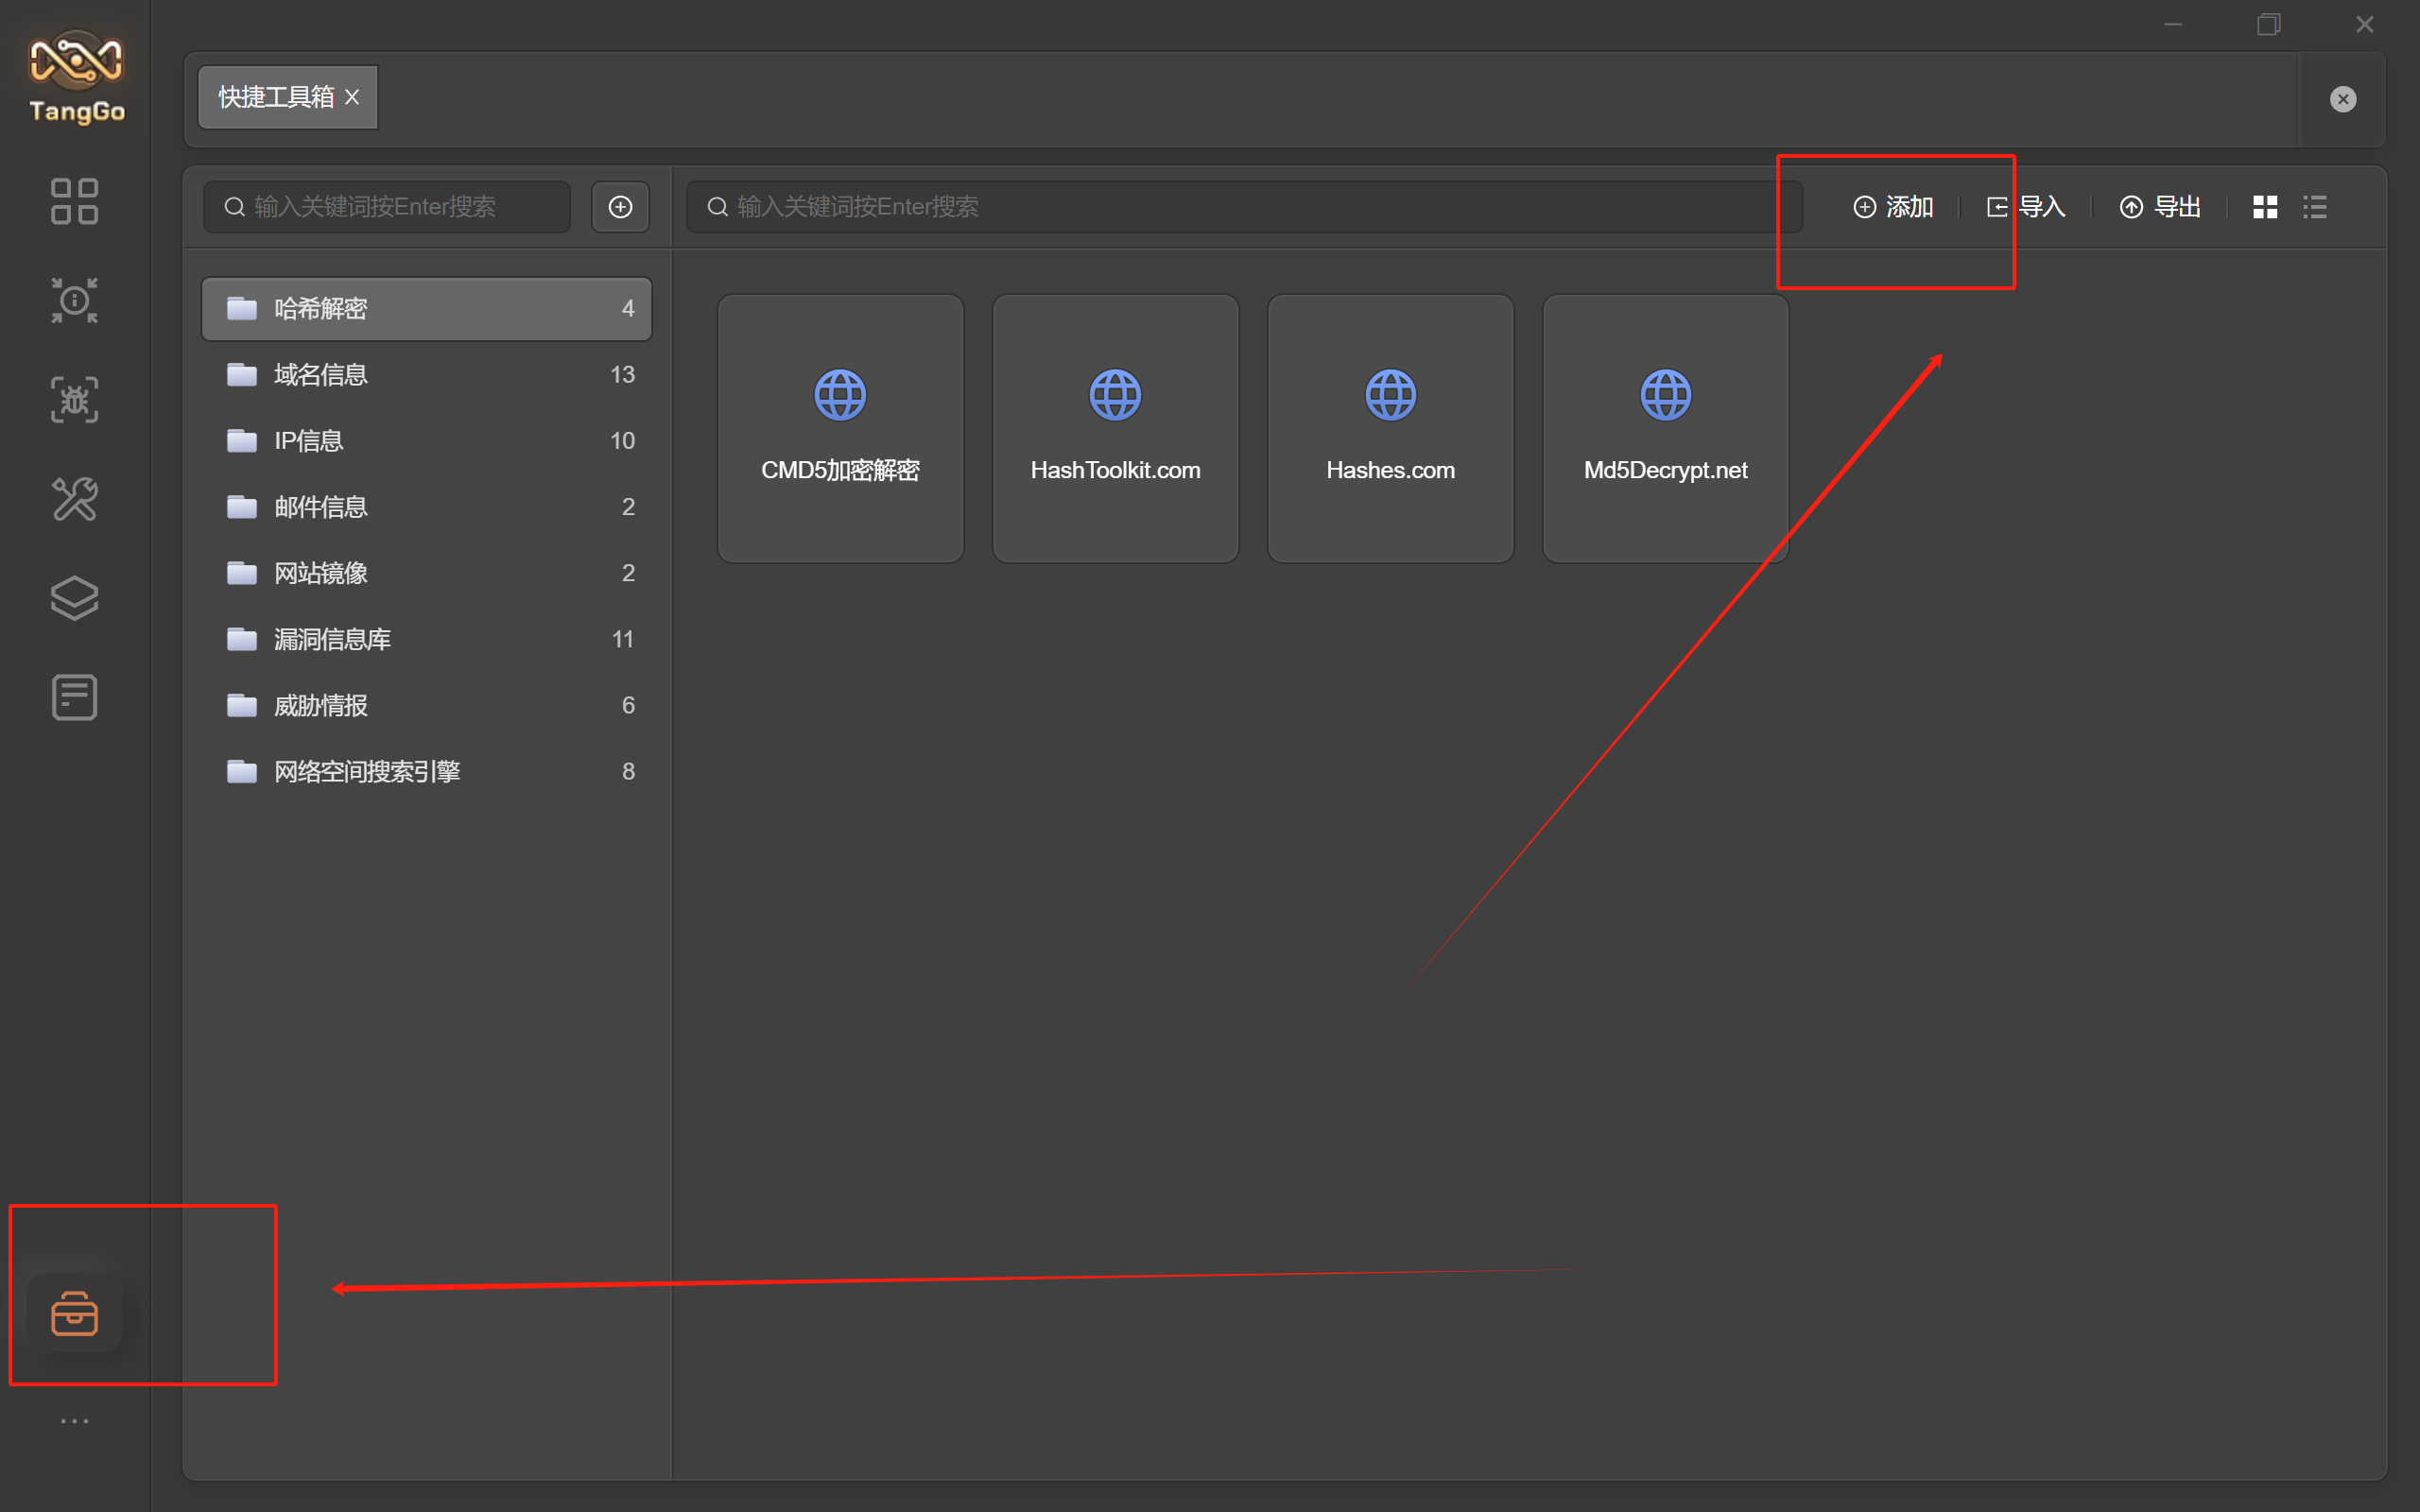Viewport: 2420px width, 1512px height.
Task: Switch to list view layout
Action: pos(2314,207)
